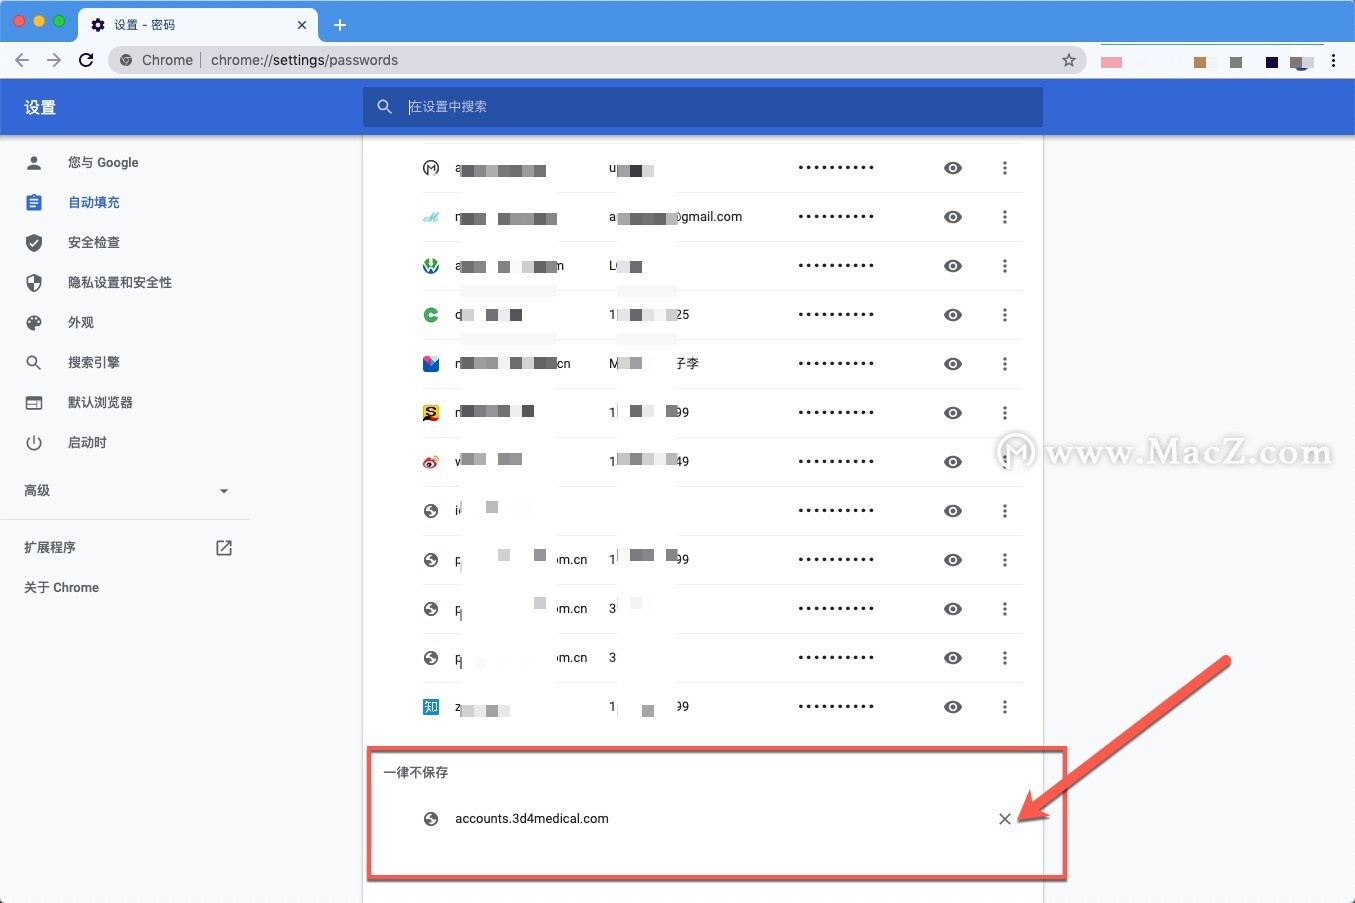Click globe icon beside accounts.3d4medical.com
Image resolution: width=1355 pixels, height=903 pixels.
(431, 819)
